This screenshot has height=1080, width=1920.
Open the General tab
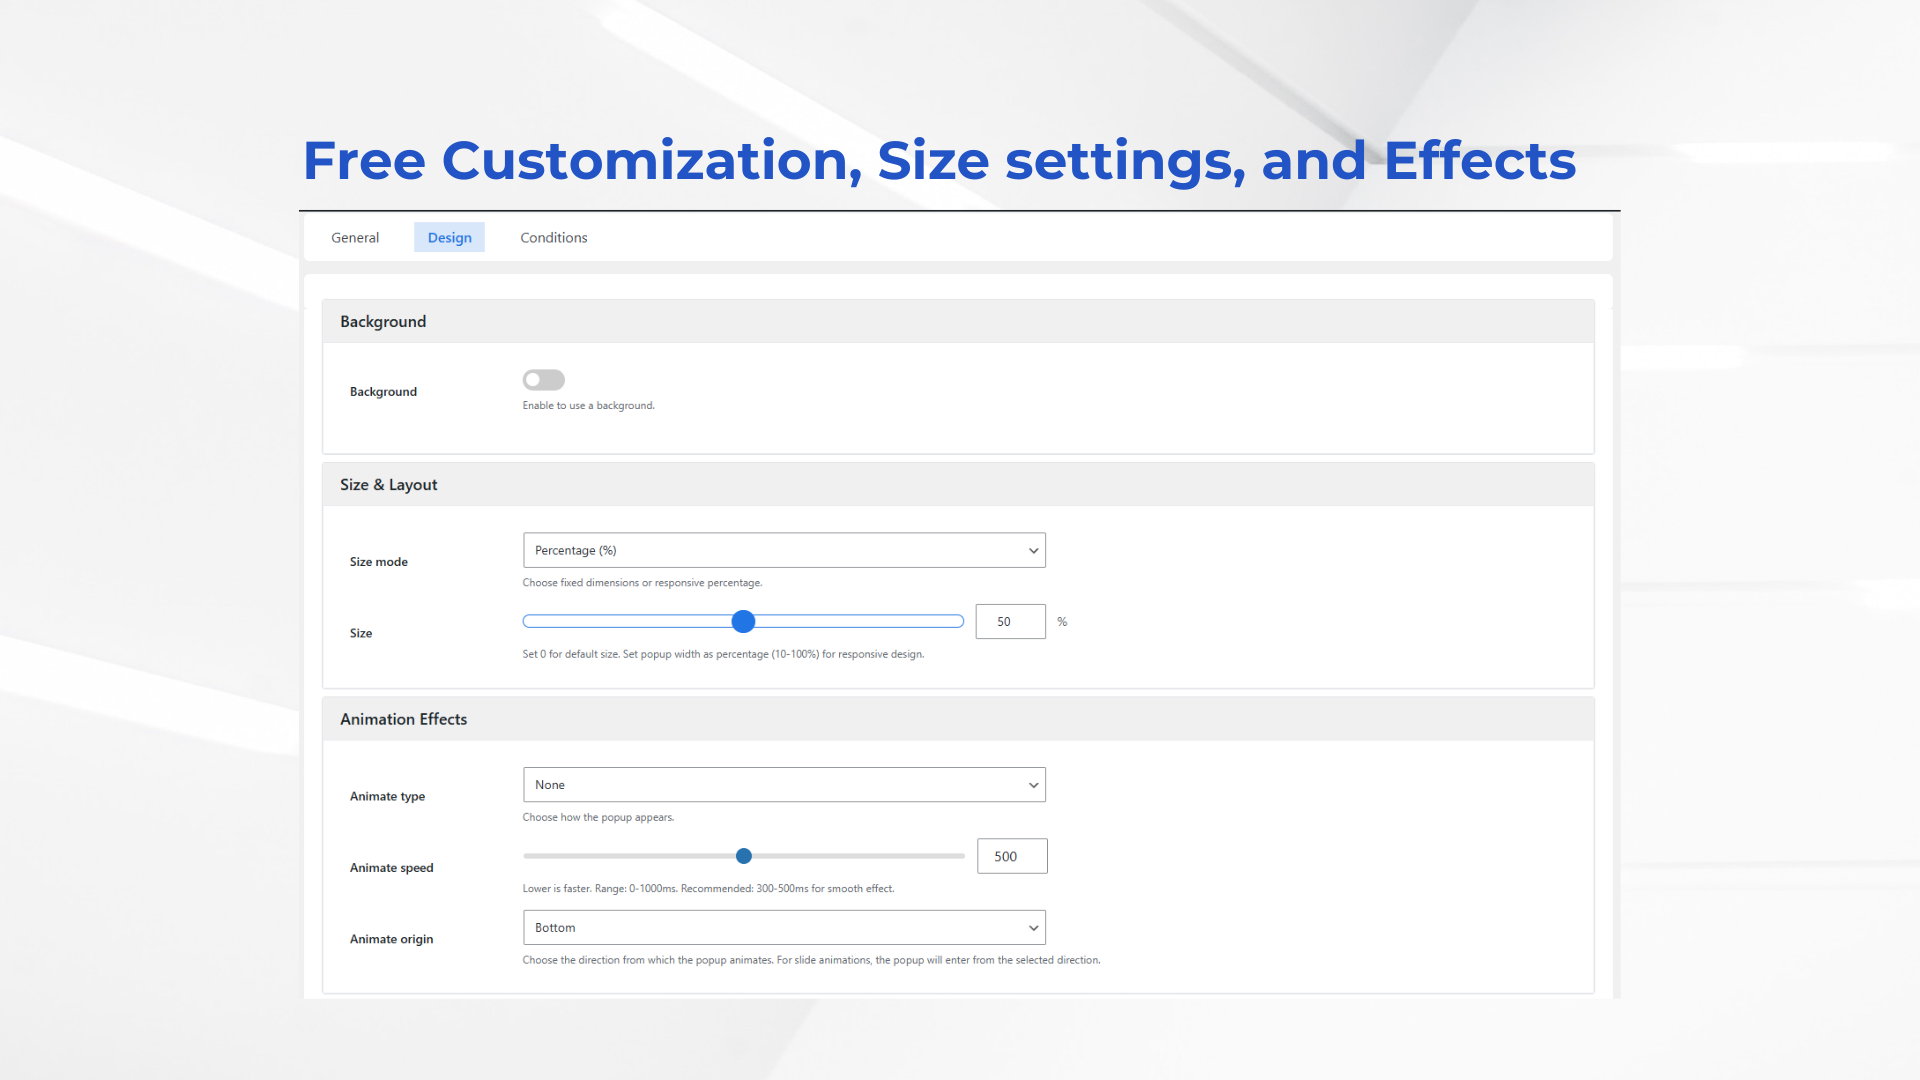[355, 238]
